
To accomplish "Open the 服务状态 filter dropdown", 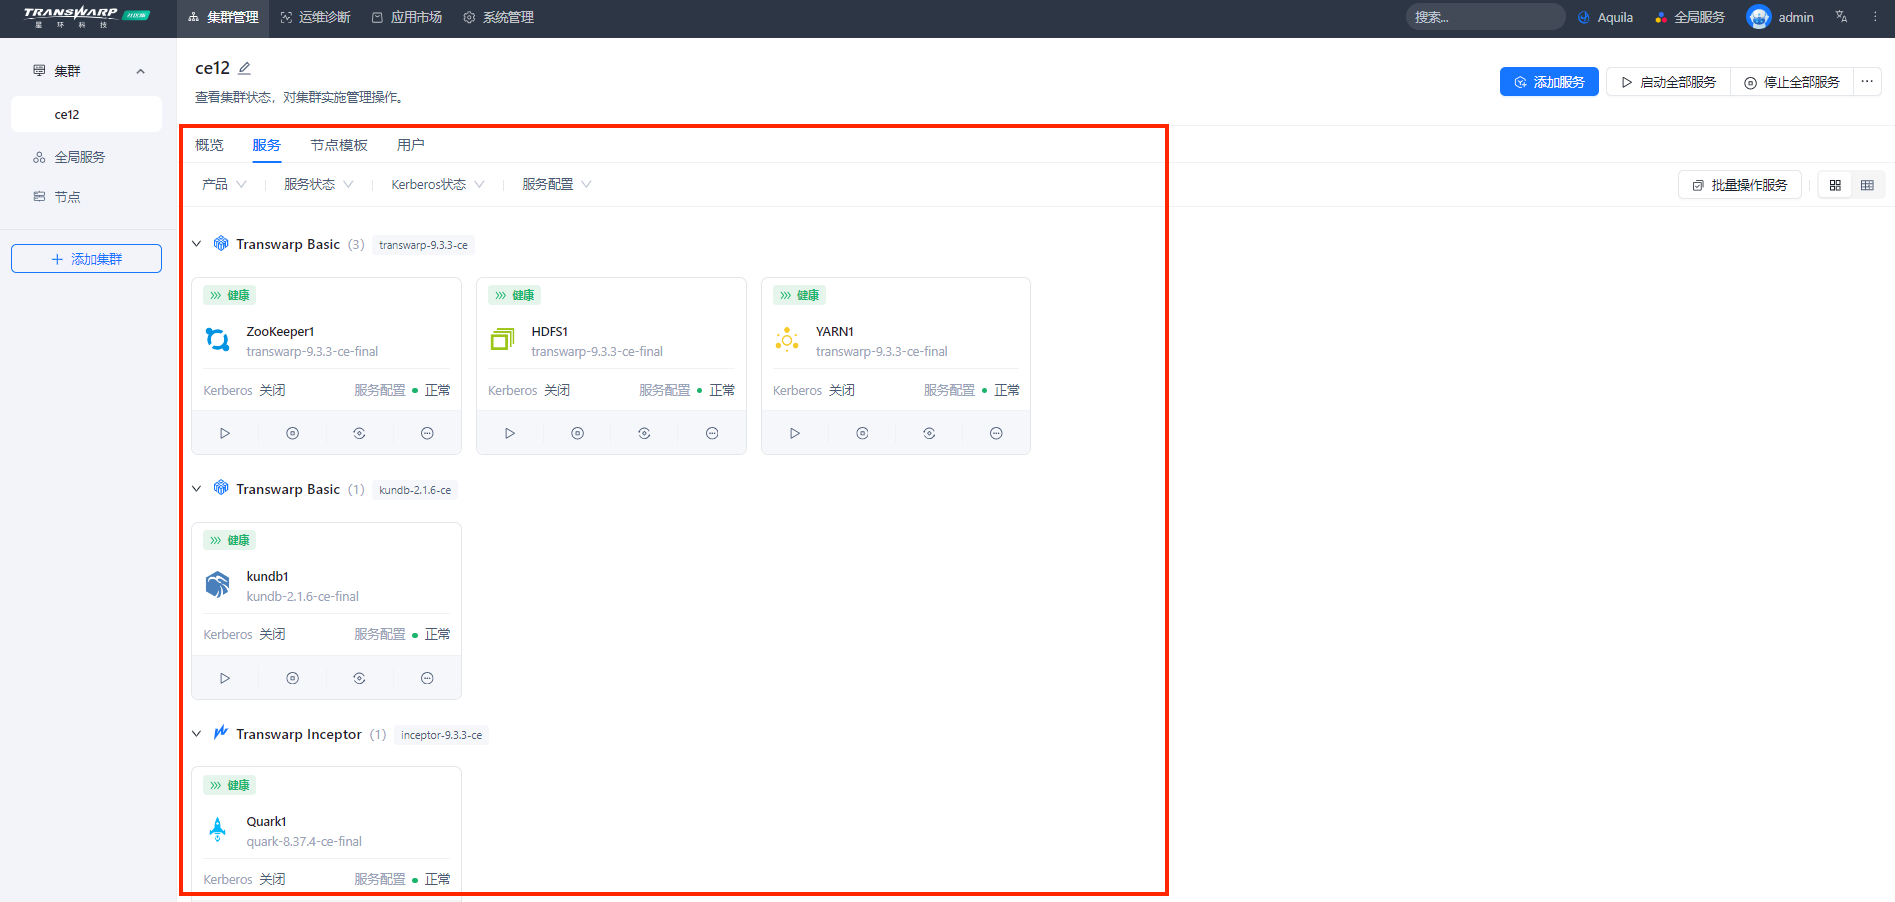I will [x=319, y=184].
